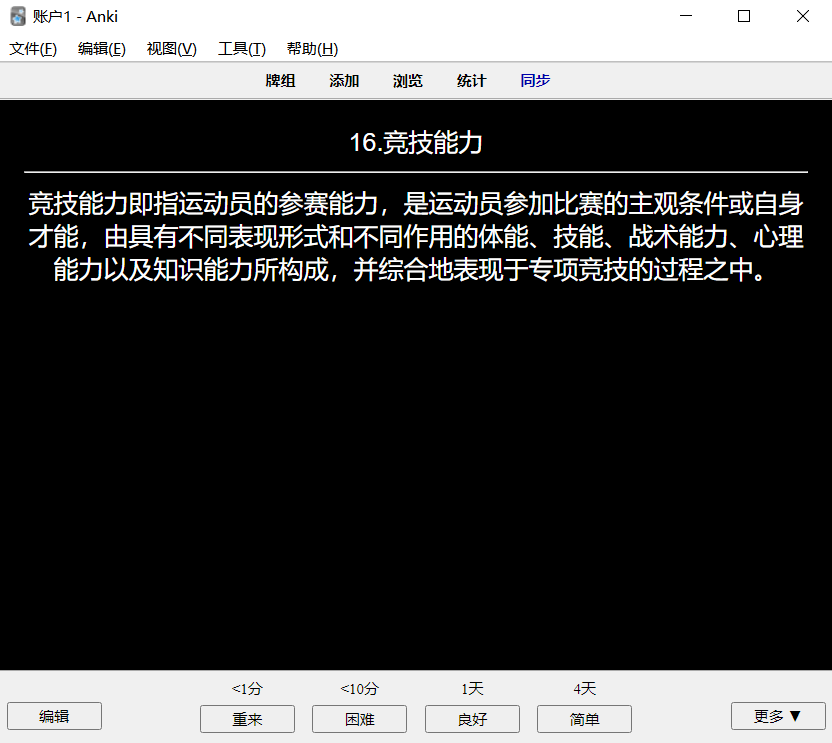Click 同步 to sync collection
Screen dimensions: 832x743
coord(535,81)
